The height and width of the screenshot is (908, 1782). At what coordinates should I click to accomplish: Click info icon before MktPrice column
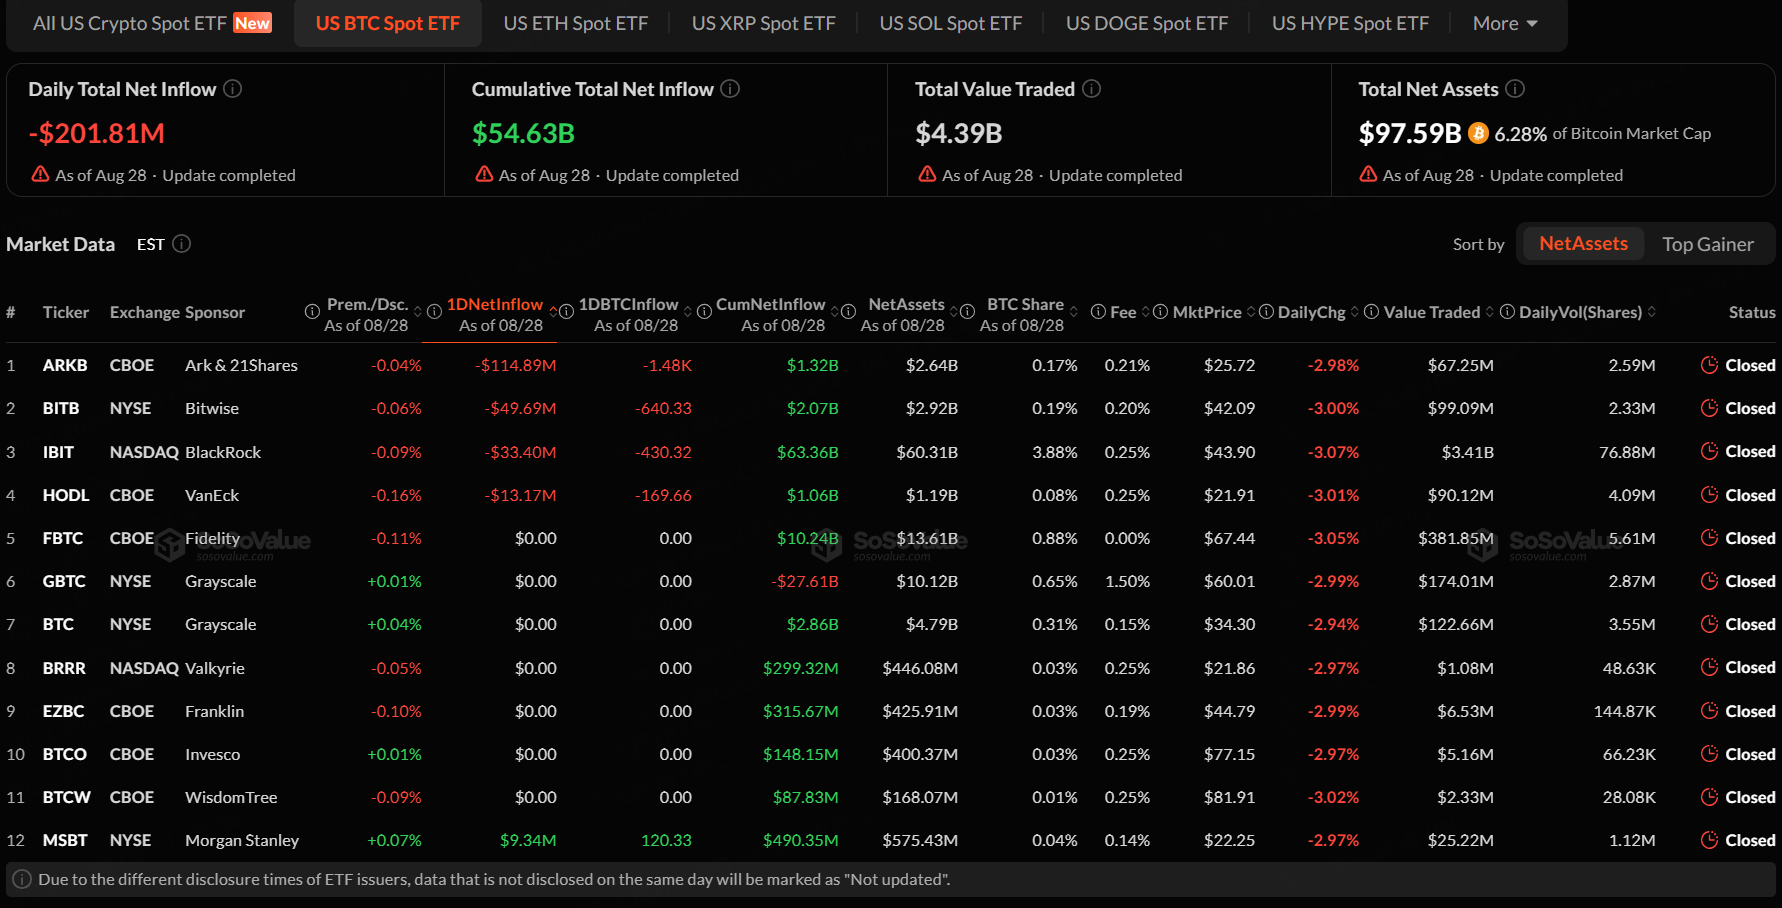(x=1160, y=312)
